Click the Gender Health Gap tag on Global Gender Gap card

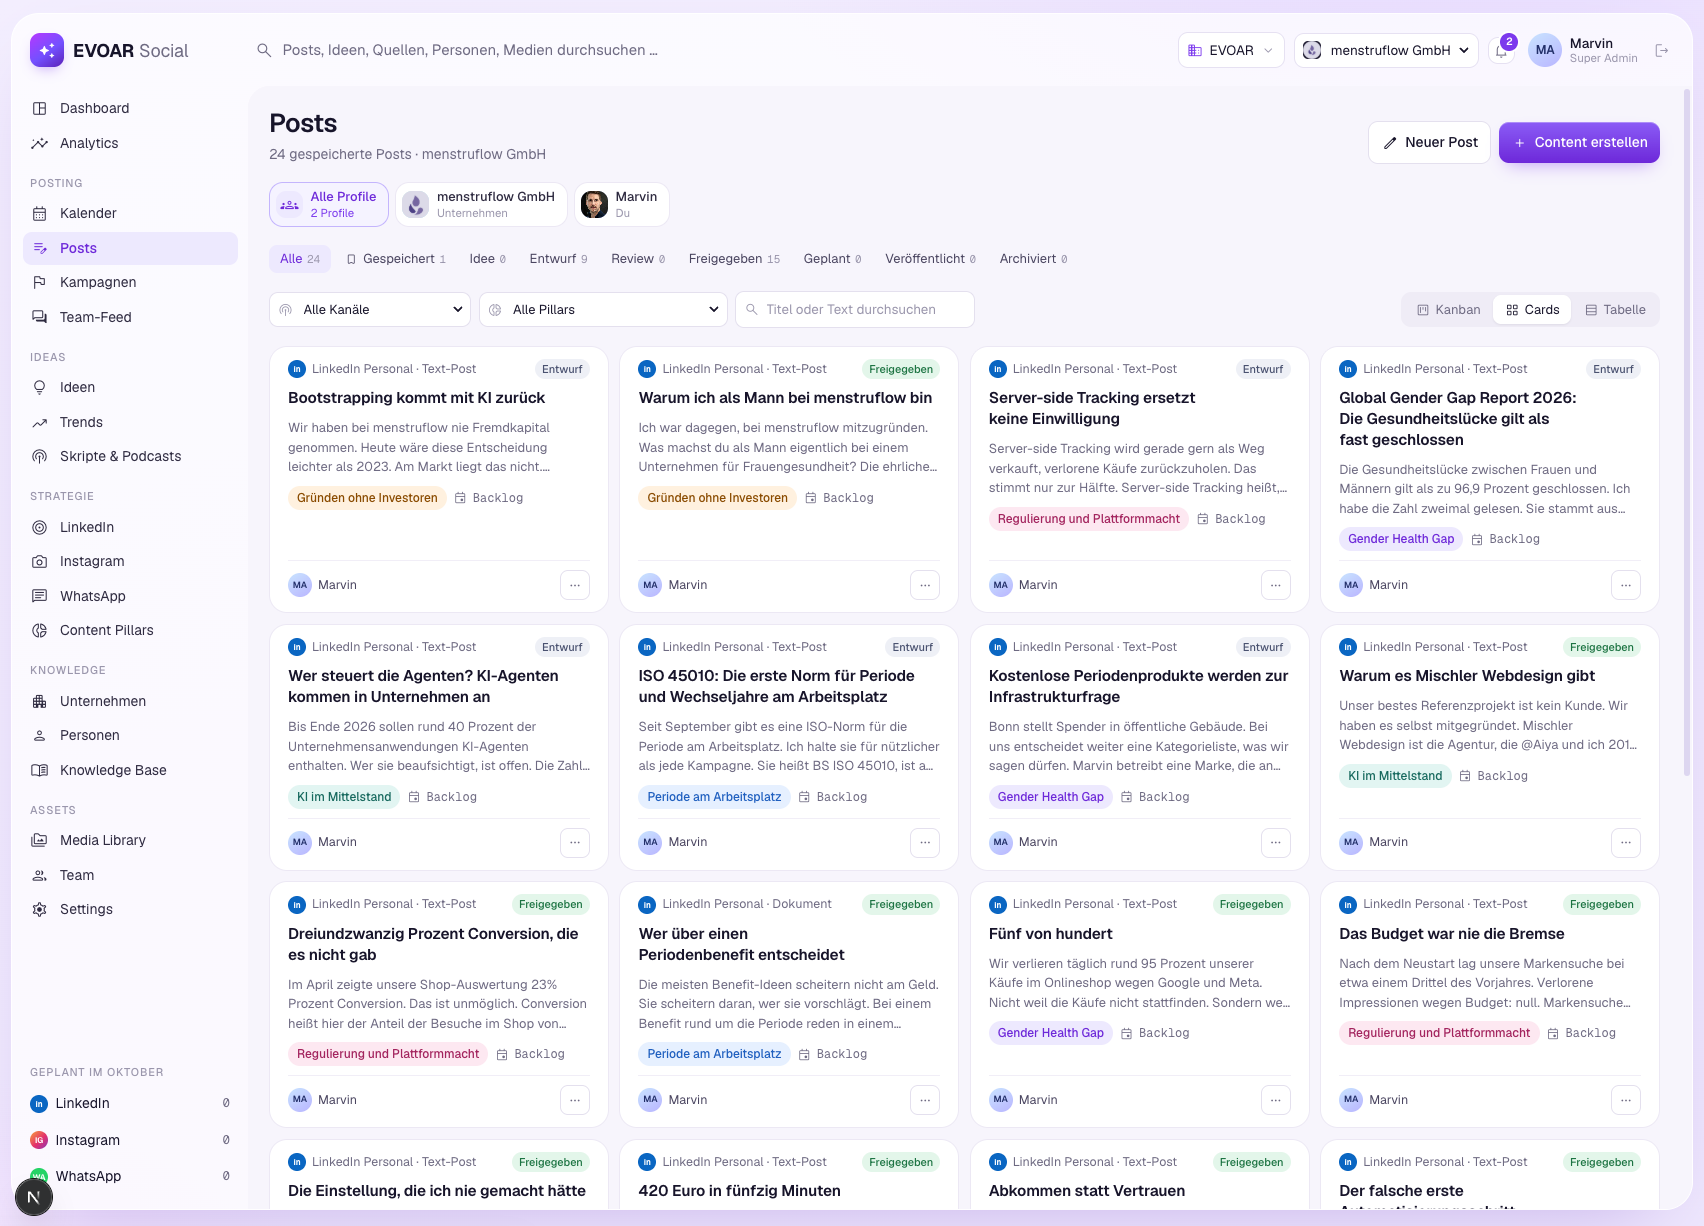click(1401, 539)
